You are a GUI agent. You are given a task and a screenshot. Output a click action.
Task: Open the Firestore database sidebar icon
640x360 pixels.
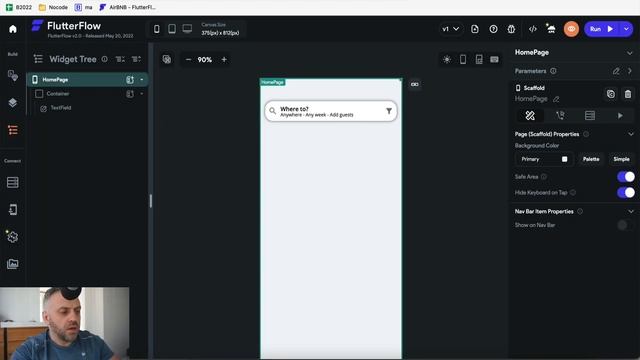tap(13, 182)
